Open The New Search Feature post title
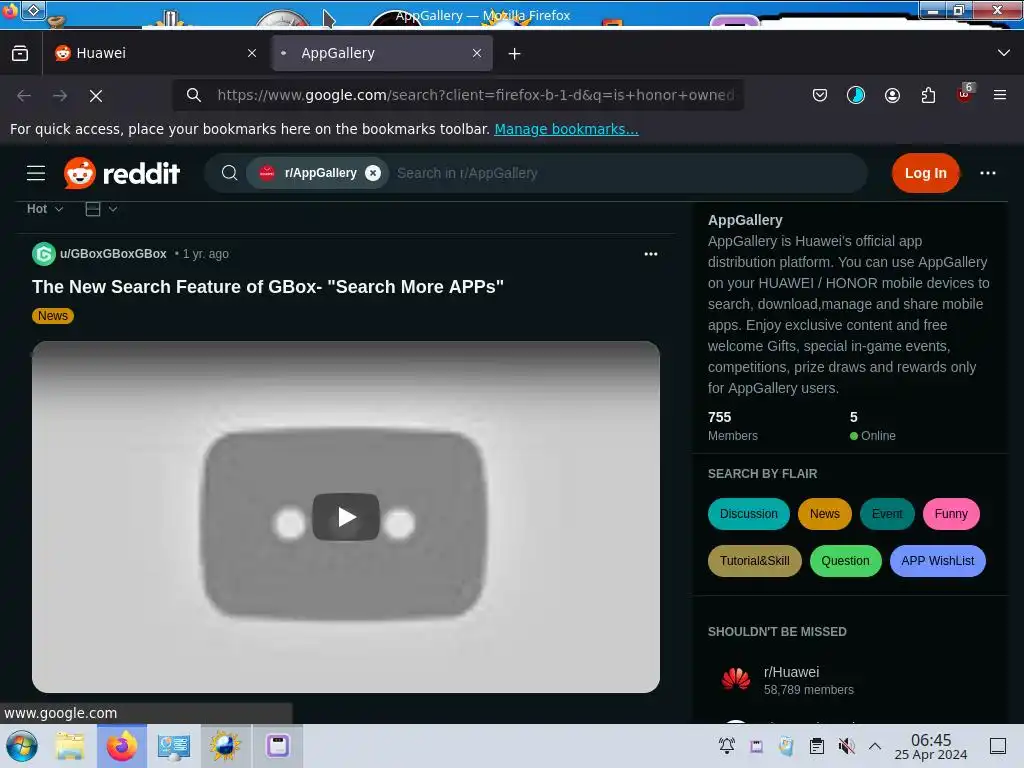The height and width of the screenshot is (768, 1024). point(268,287)
